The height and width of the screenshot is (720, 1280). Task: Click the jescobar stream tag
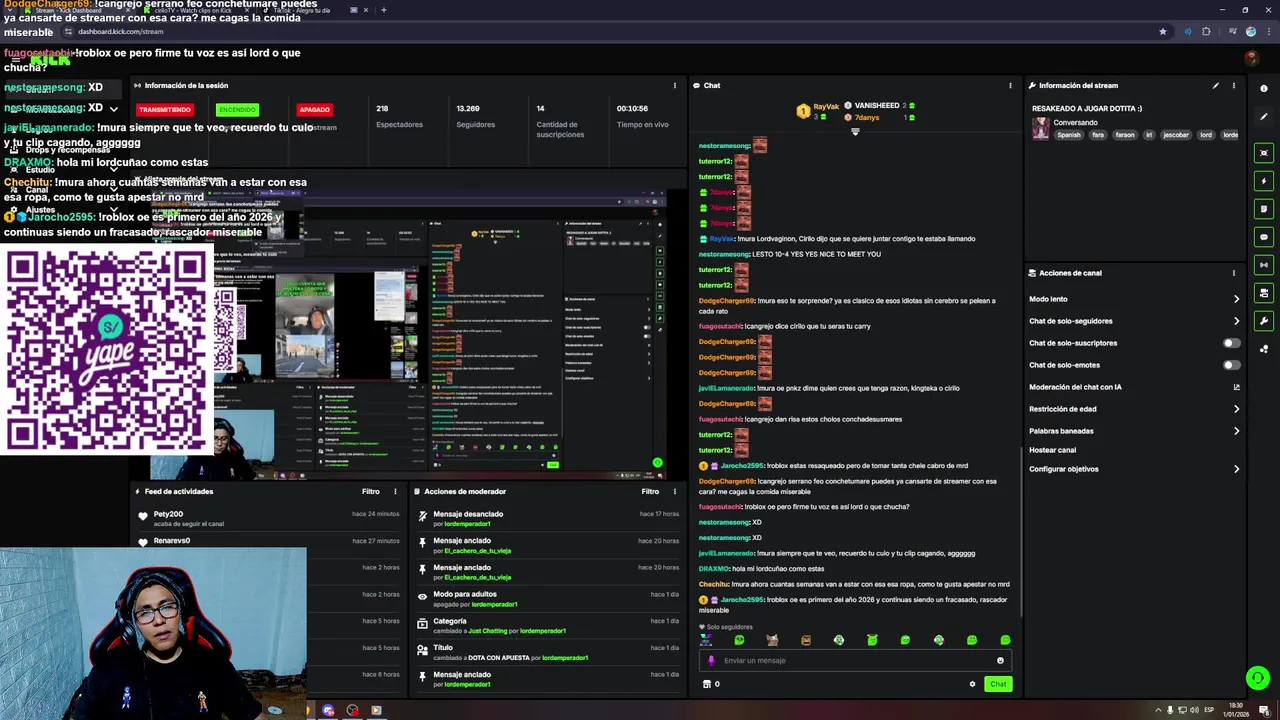(1176, 135)
